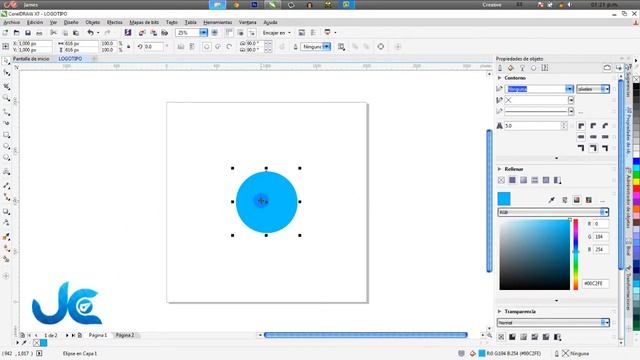The image size is (640, 360).
Task: Click the rotation angle input field
Action: 154,47
